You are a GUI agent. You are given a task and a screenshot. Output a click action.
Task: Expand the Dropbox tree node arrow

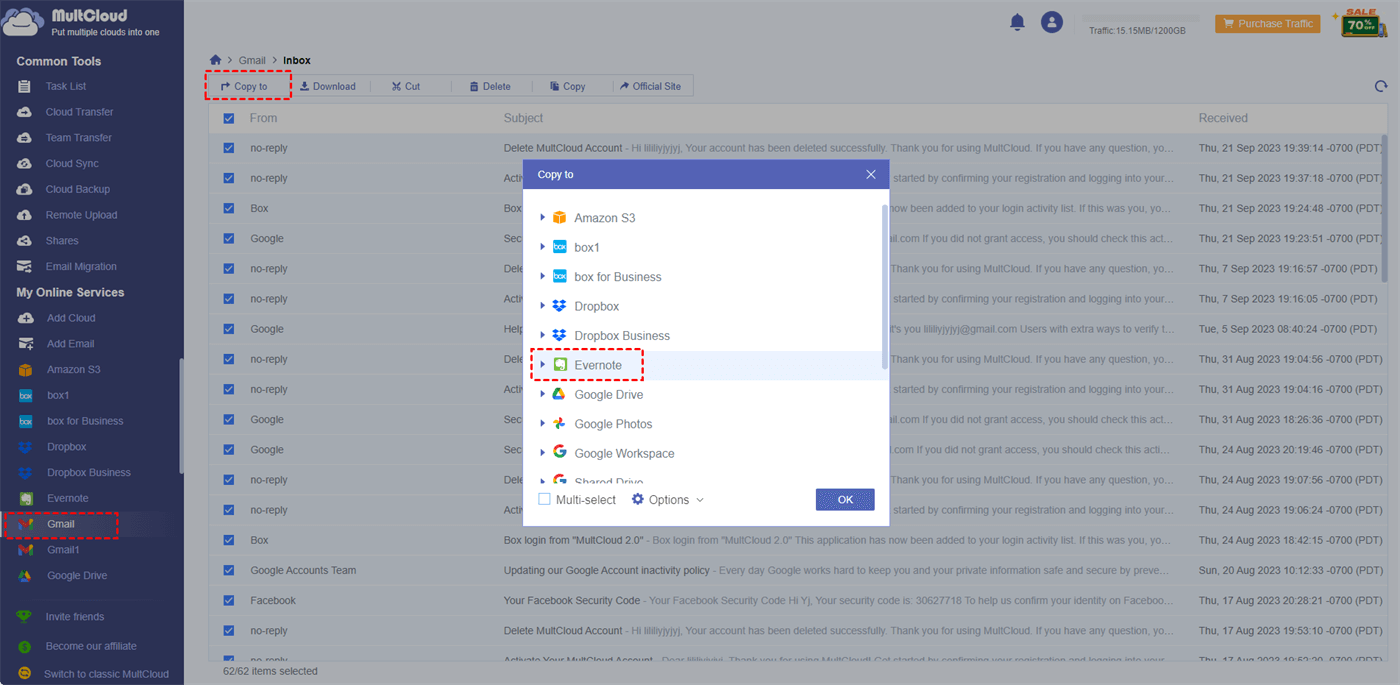tap(543, 305)
